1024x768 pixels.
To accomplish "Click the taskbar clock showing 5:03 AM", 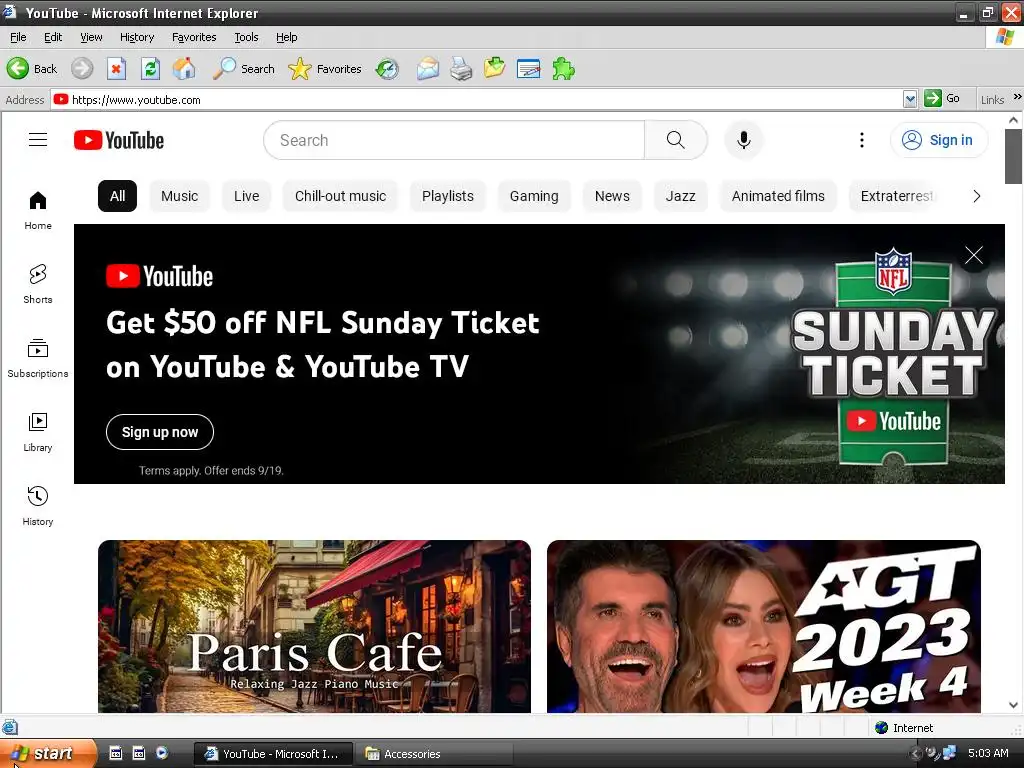I will point(987,753).
